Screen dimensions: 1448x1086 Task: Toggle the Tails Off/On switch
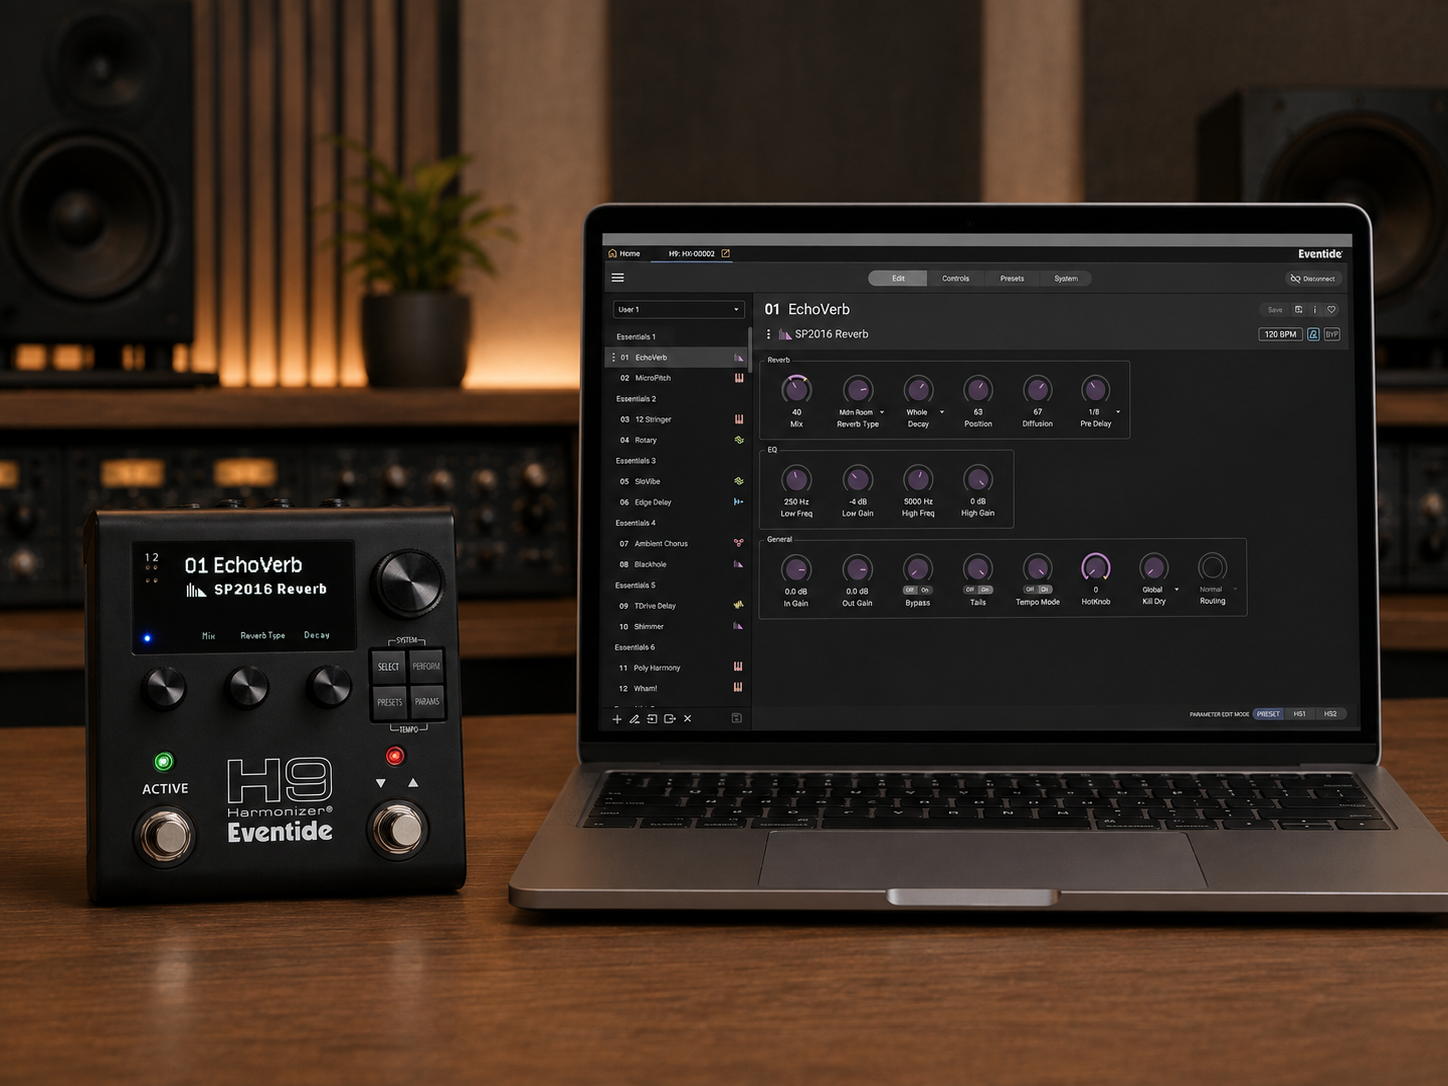coord(978,590)
